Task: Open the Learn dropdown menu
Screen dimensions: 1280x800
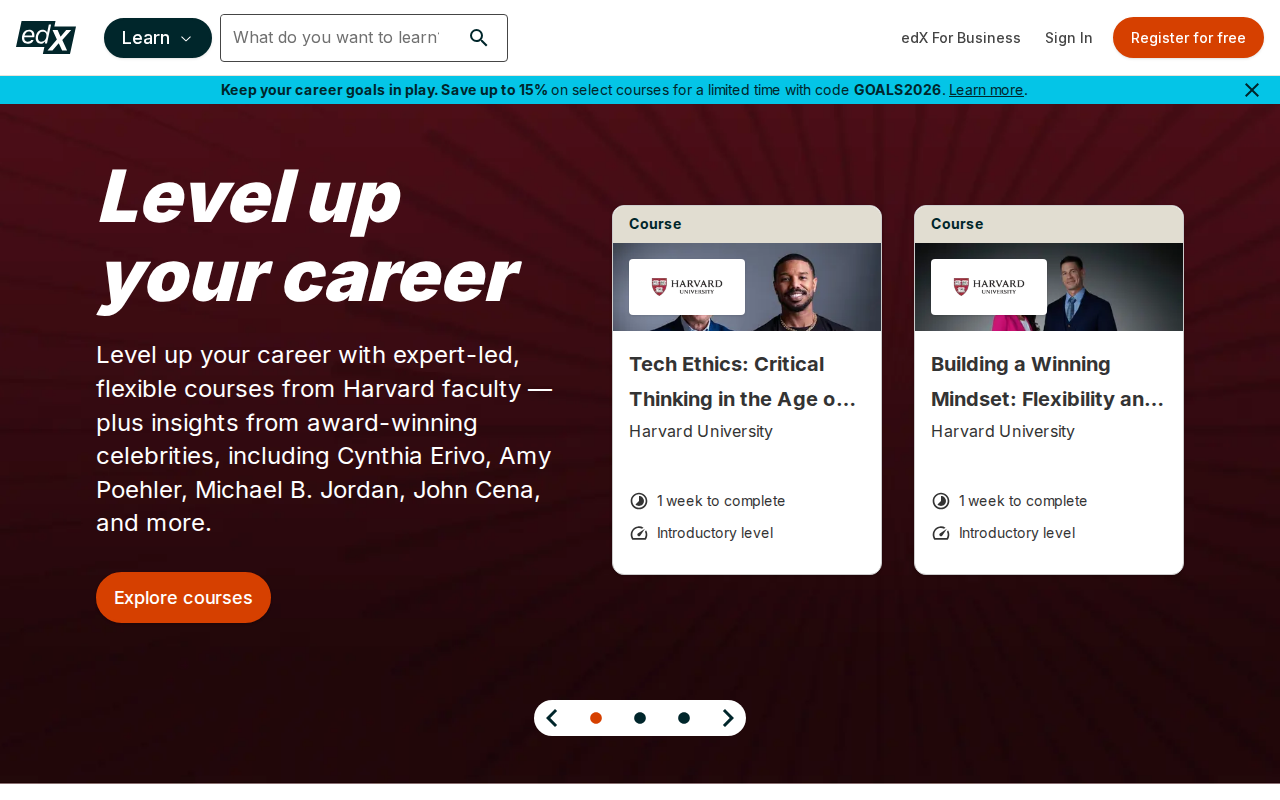Action: point(158,38)
